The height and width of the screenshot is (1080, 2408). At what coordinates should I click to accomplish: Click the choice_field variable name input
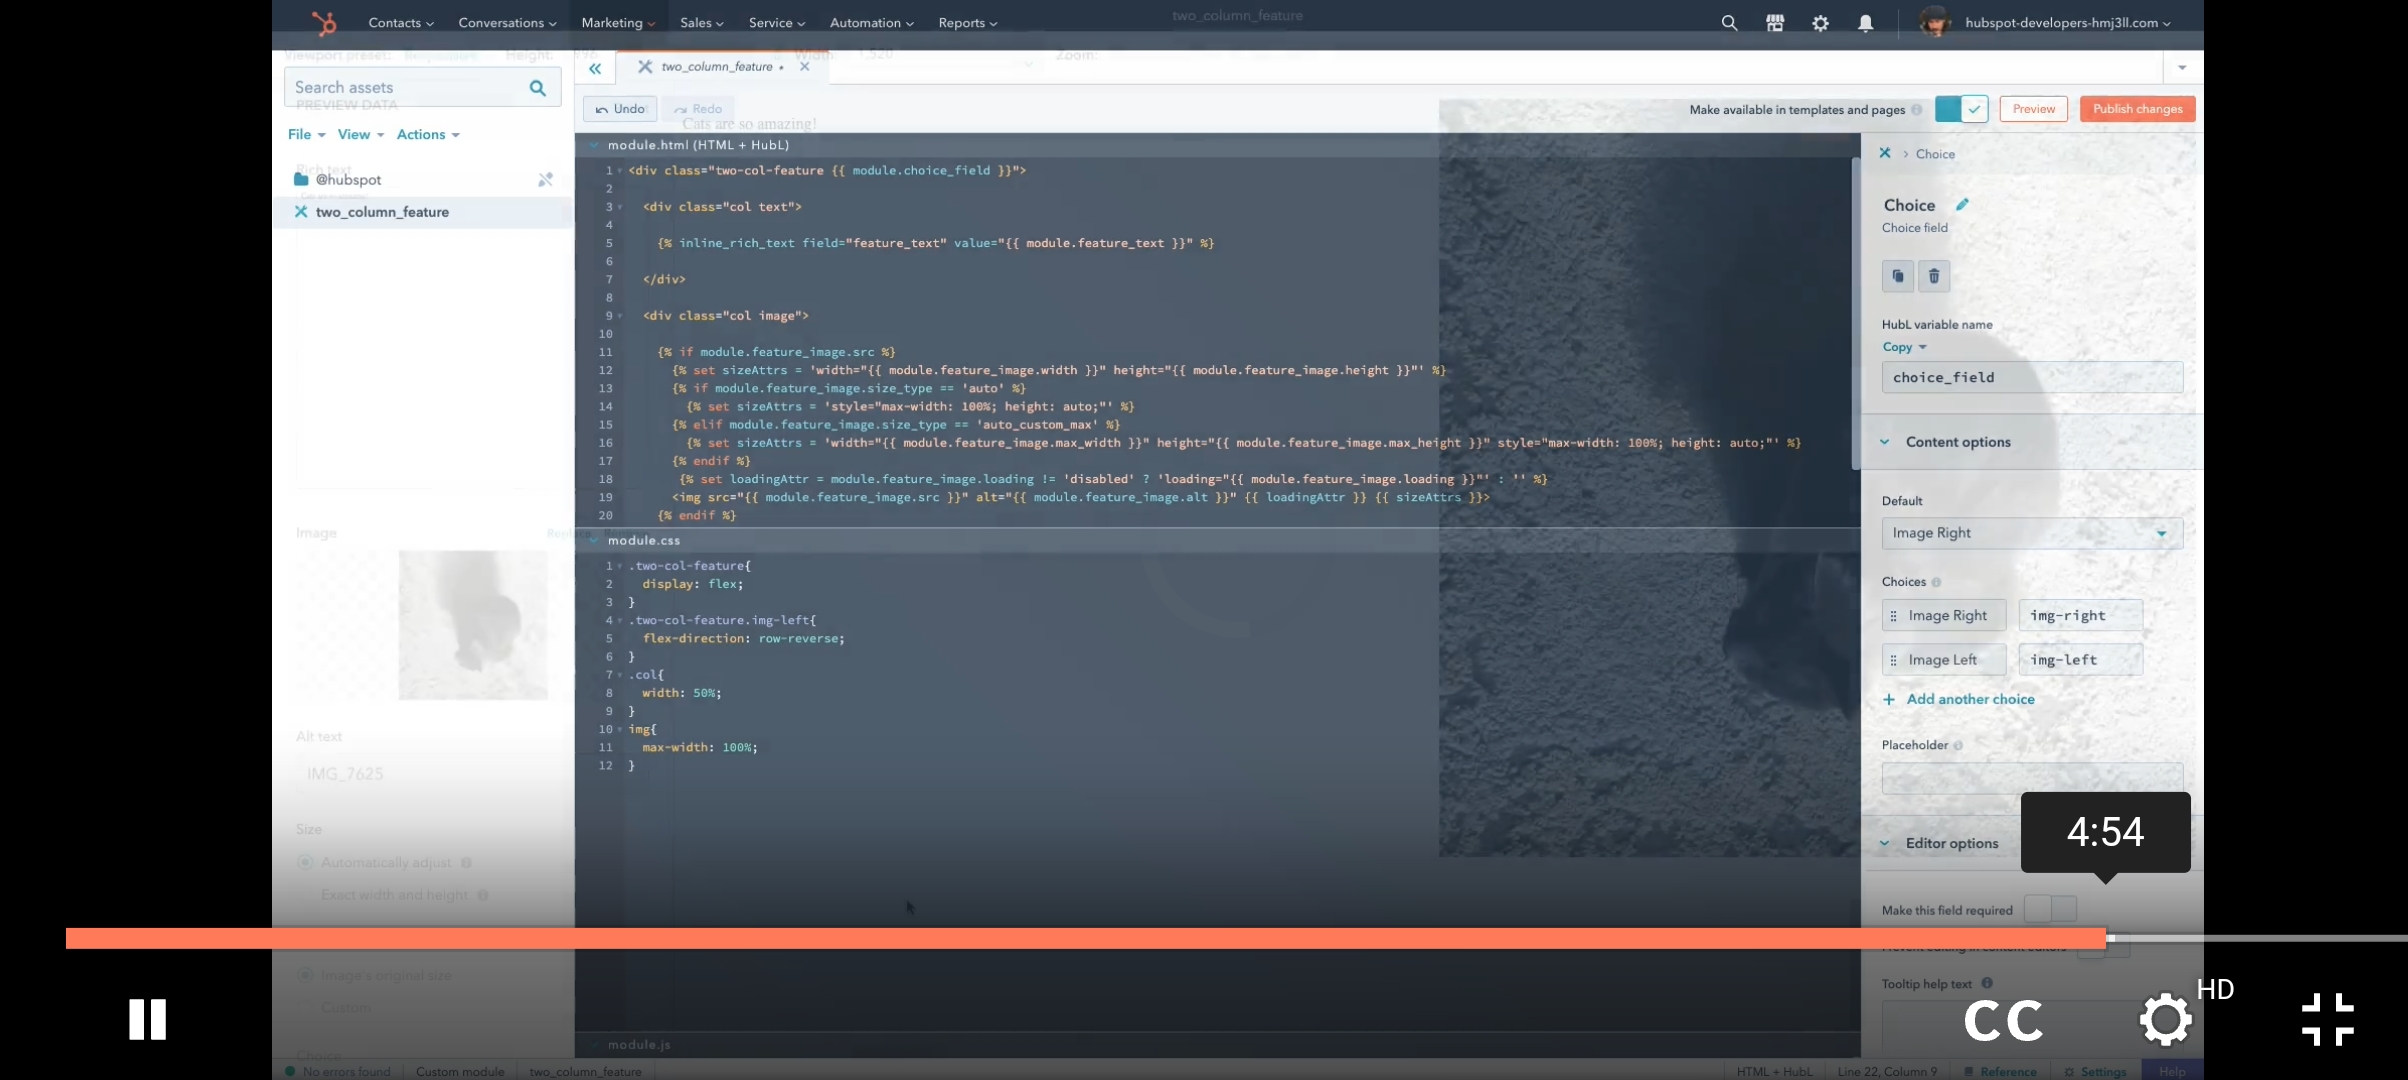pos(2032,377)
